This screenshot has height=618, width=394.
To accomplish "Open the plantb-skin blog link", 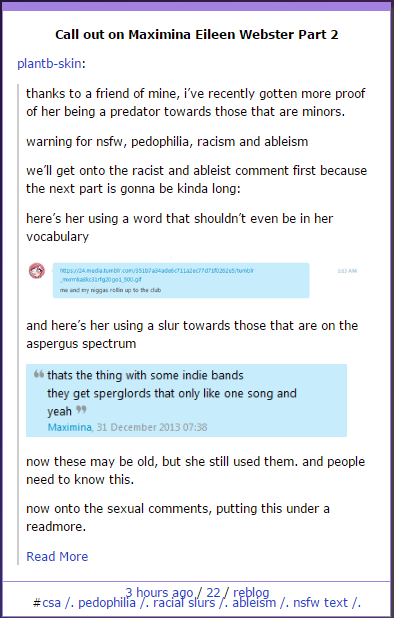I will pos(49,63).
